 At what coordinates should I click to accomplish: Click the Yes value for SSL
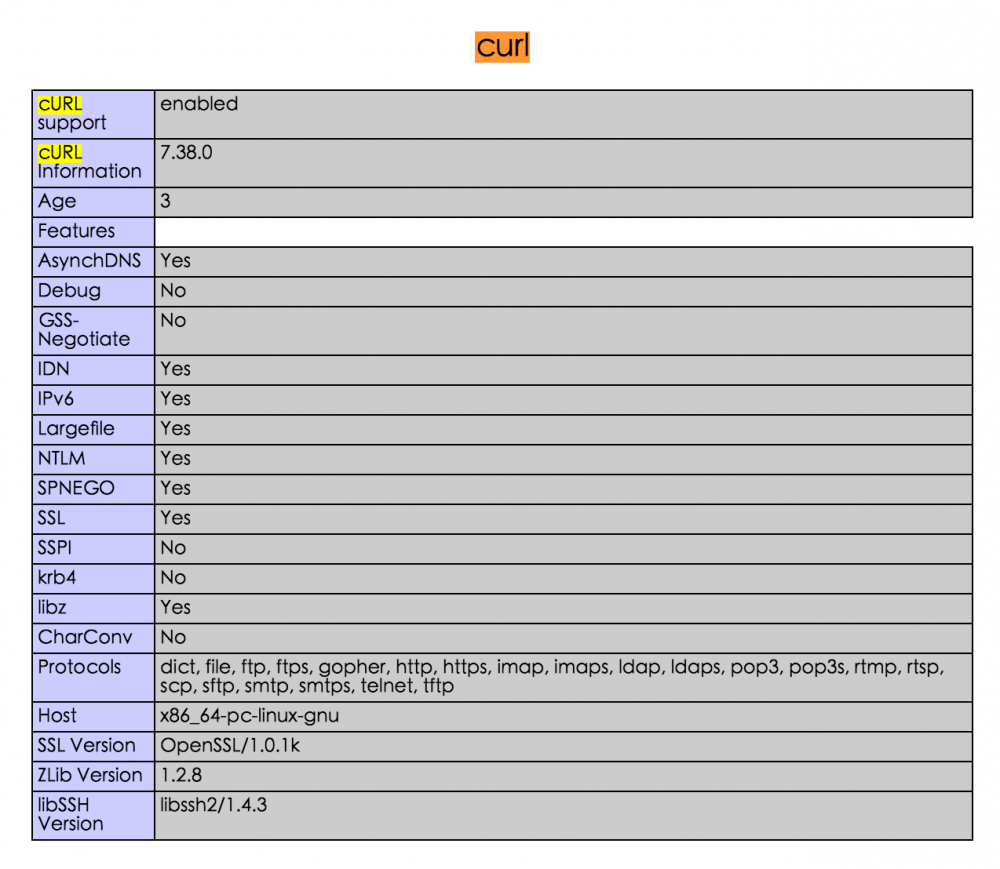tap(175, 518)
